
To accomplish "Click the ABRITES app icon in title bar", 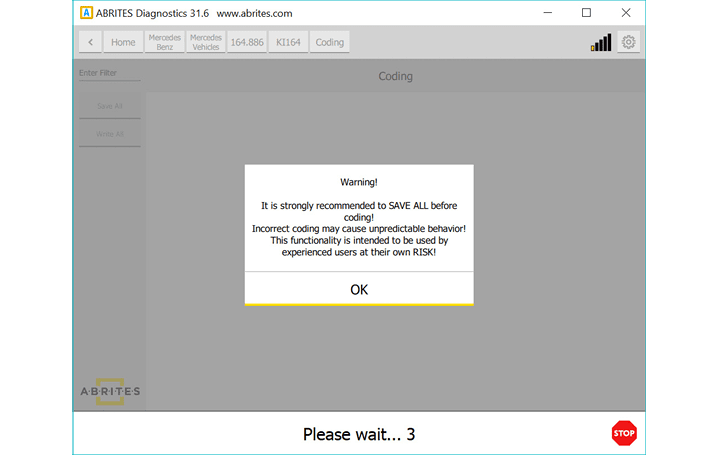I will (x=87, y=13).
